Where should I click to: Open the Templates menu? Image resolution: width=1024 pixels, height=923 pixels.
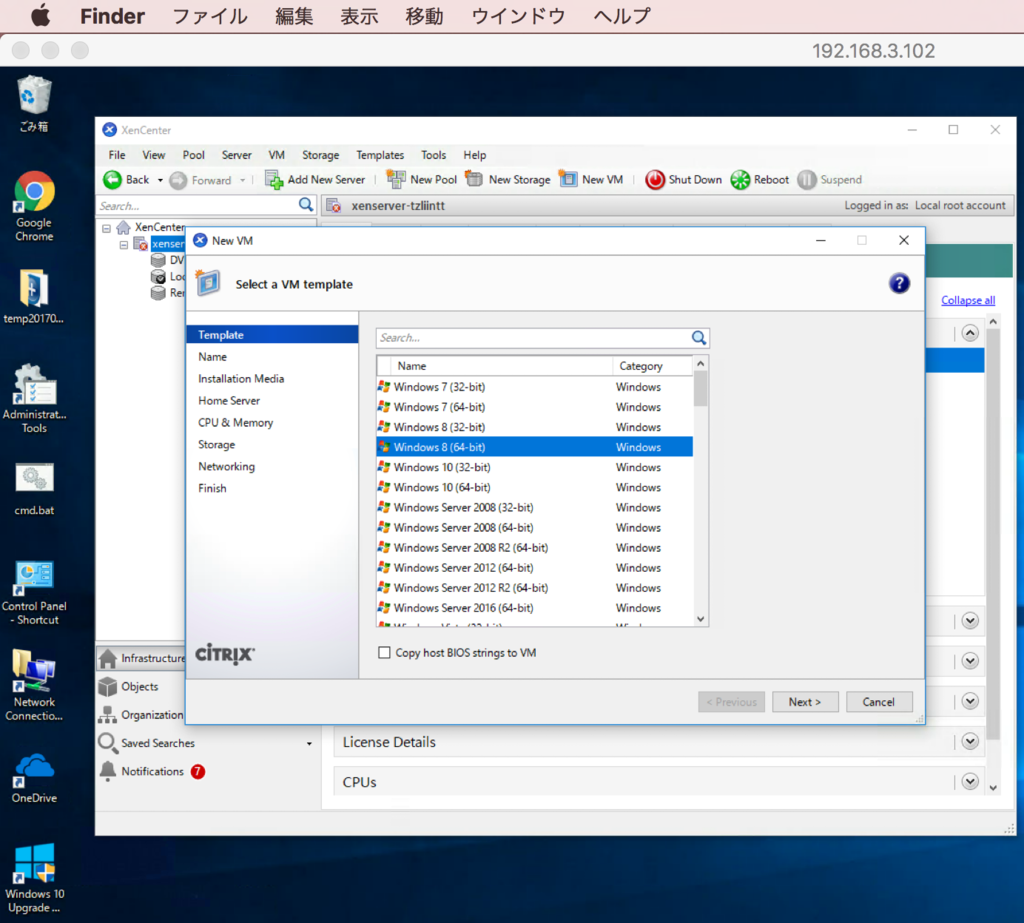(380, 155)
